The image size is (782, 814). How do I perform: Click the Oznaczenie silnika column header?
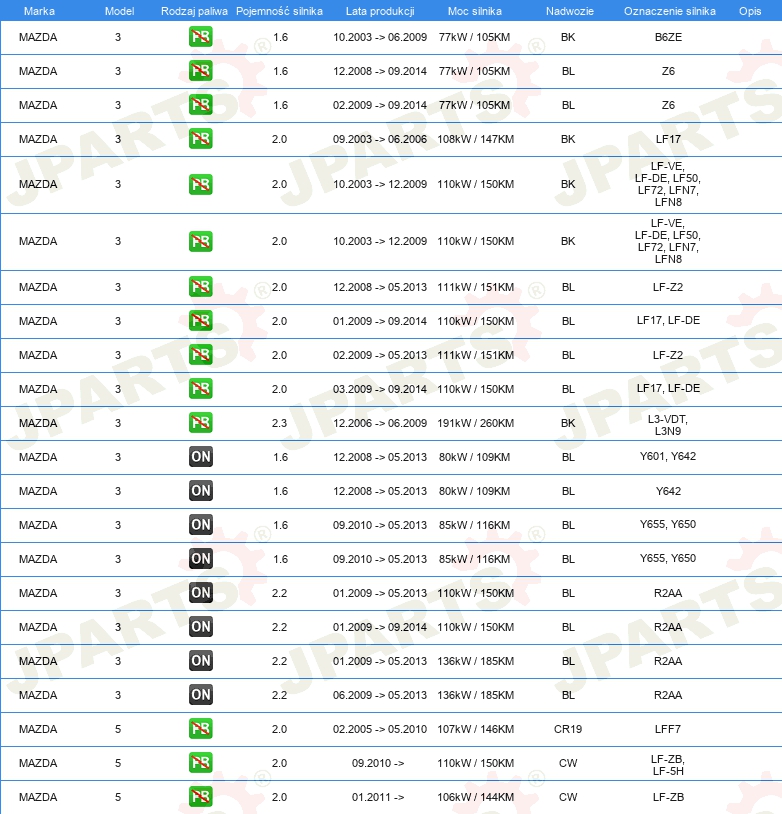(x=669, y=10)
